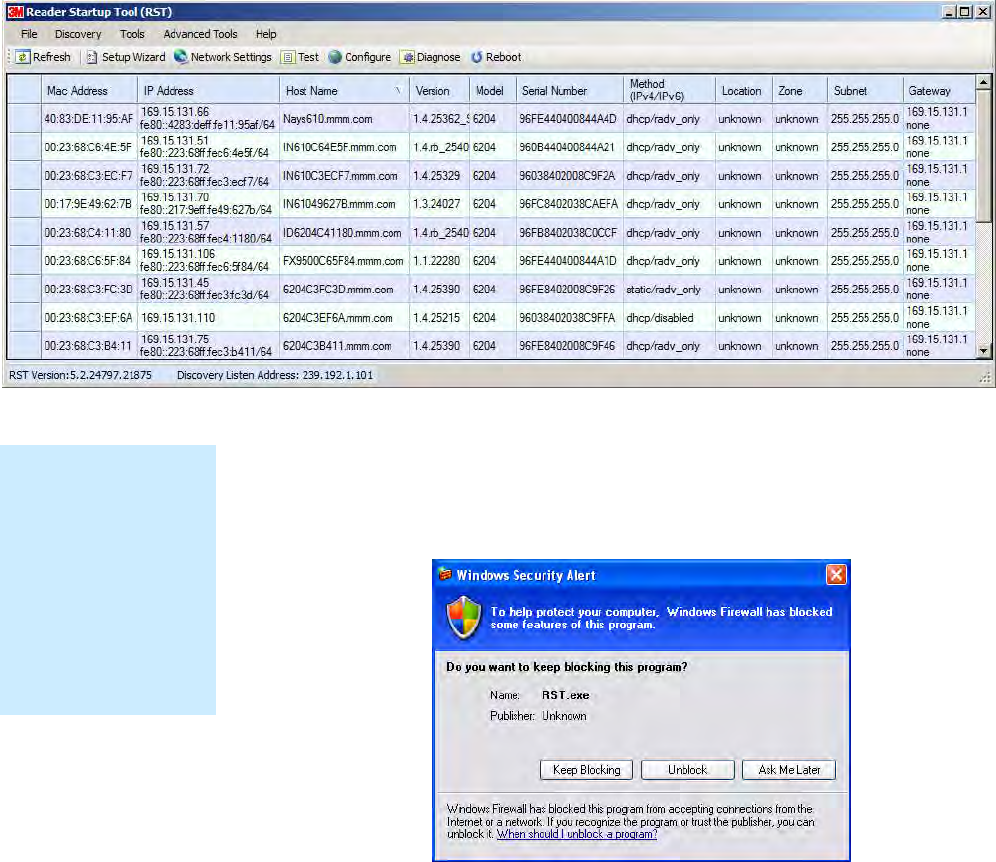Open the Setup Wizard icon
996x862 pixels.
click(x=92, y=57)
